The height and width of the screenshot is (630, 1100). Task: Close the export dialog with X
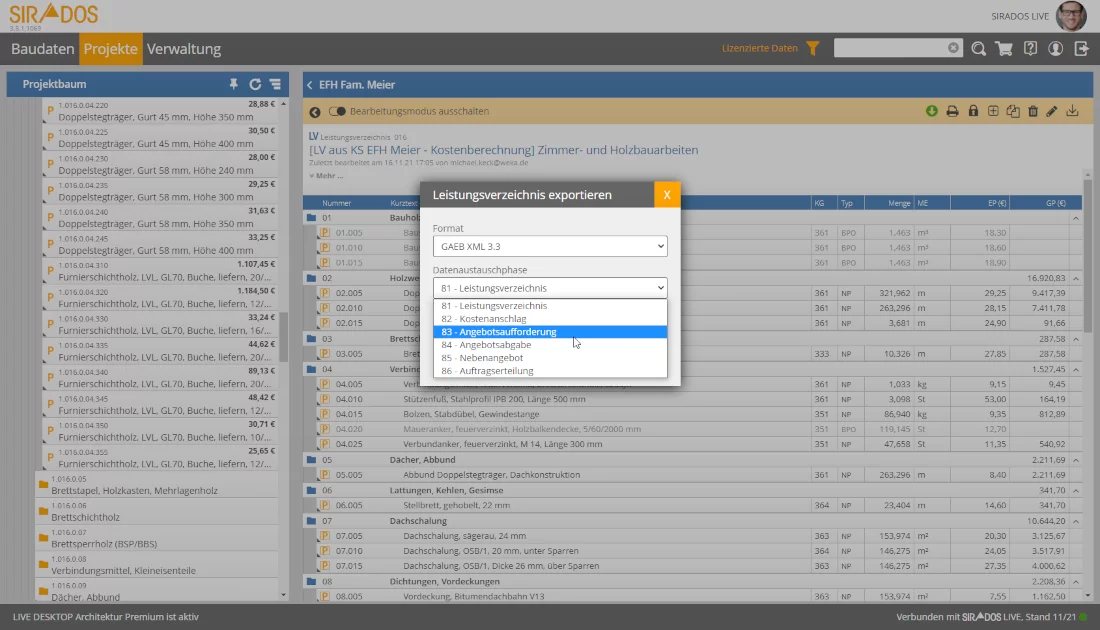667,194
